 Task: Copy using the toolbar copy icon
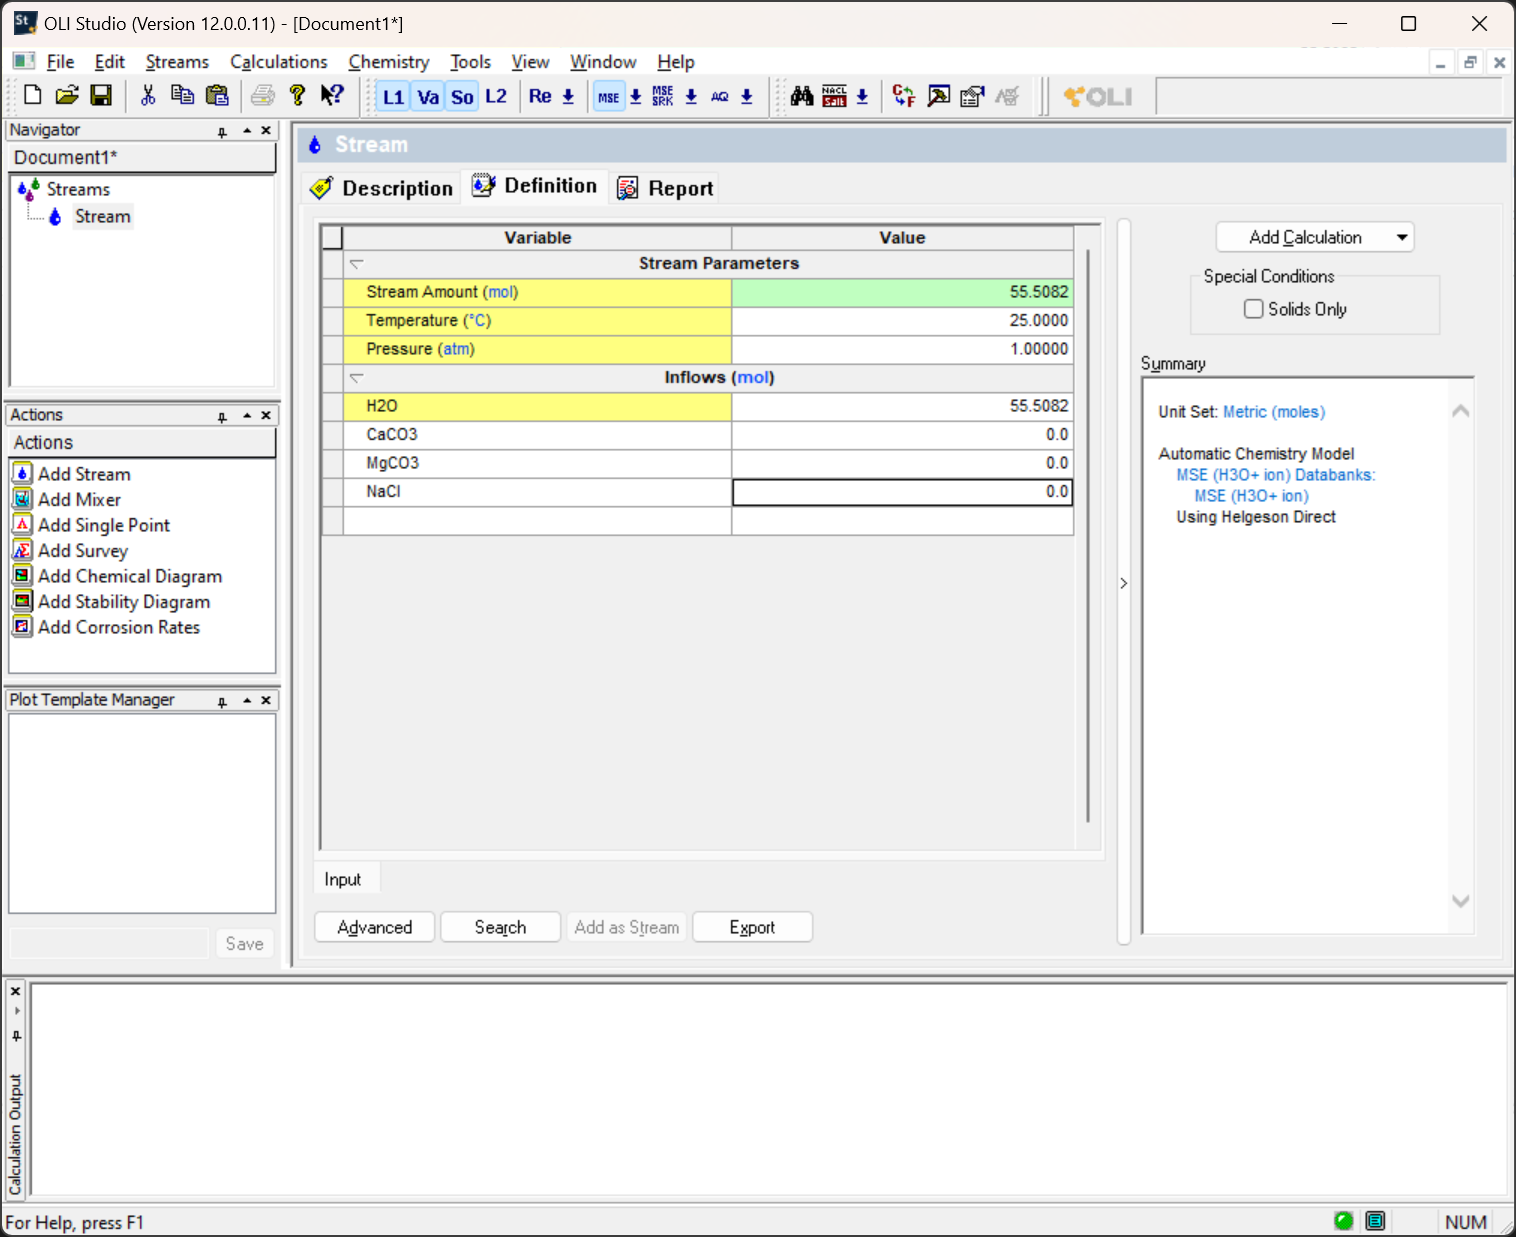point(182,96)
